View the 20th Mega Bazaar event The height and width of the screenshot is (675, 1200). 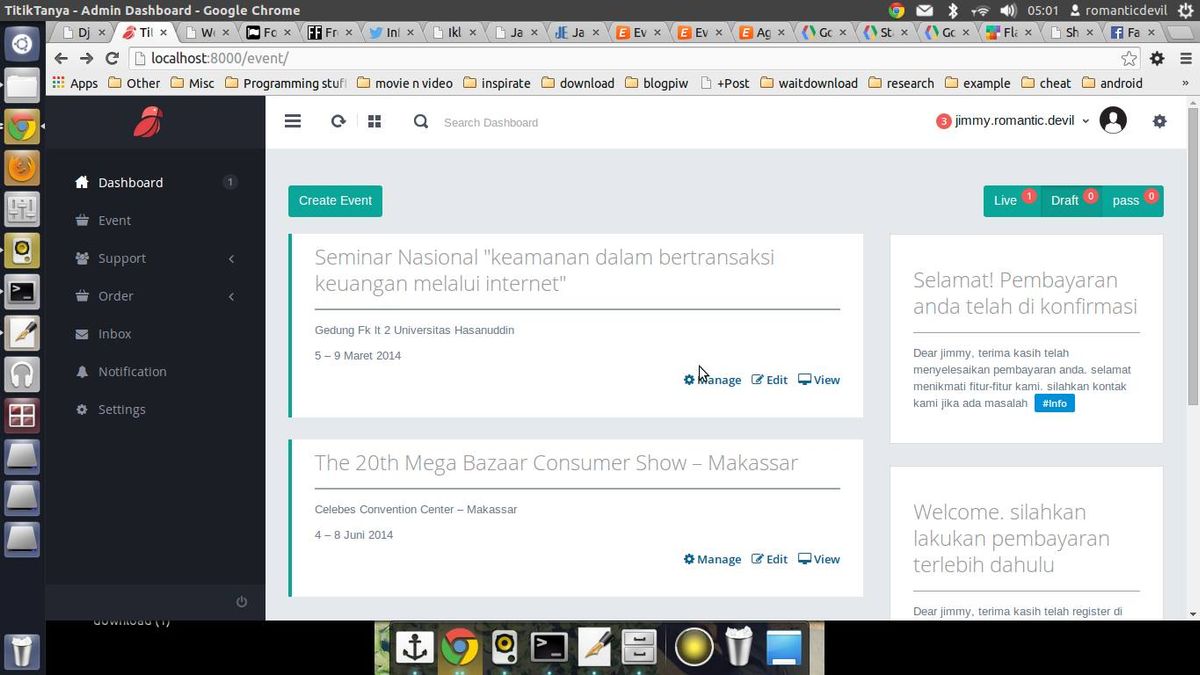tap(819, 559)
